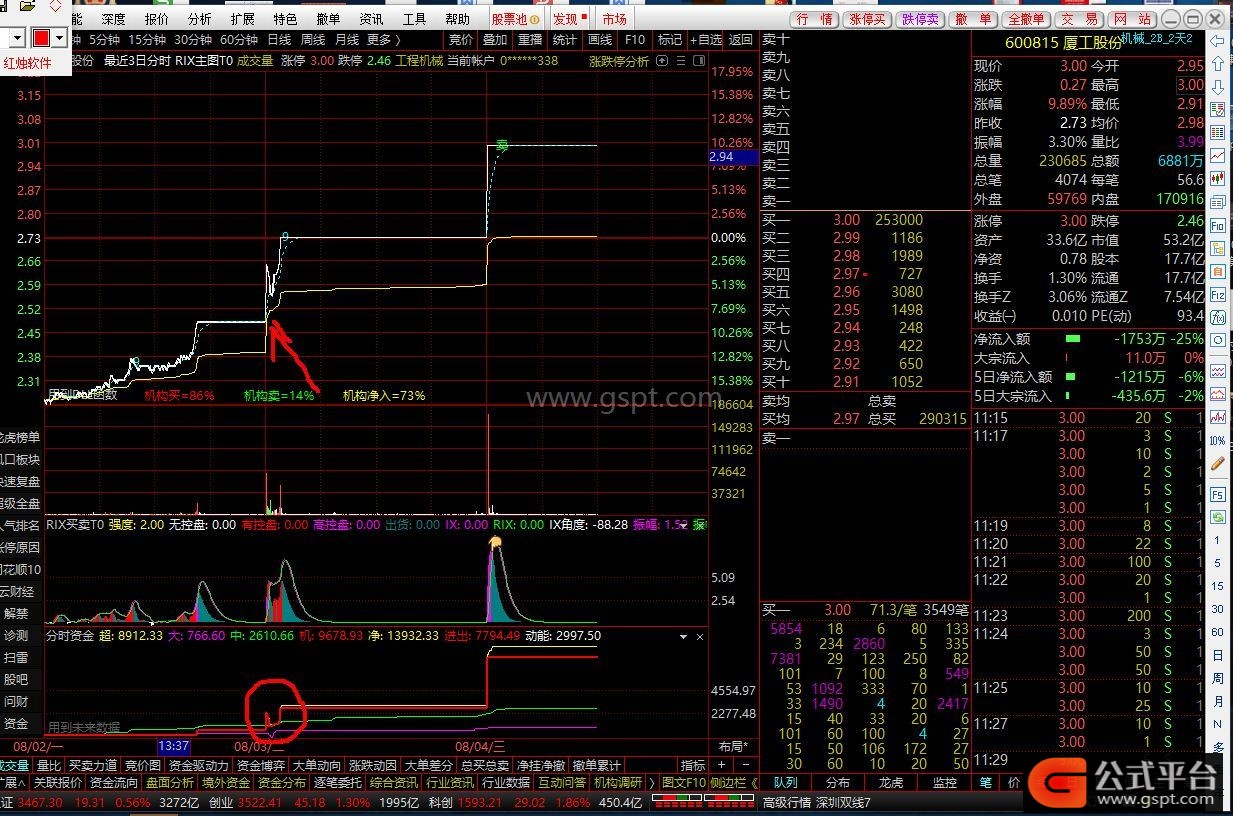This screenshot has width=1233, height=816.
Task: Click the 10% sidebar icon
Action: point(1217,440)
